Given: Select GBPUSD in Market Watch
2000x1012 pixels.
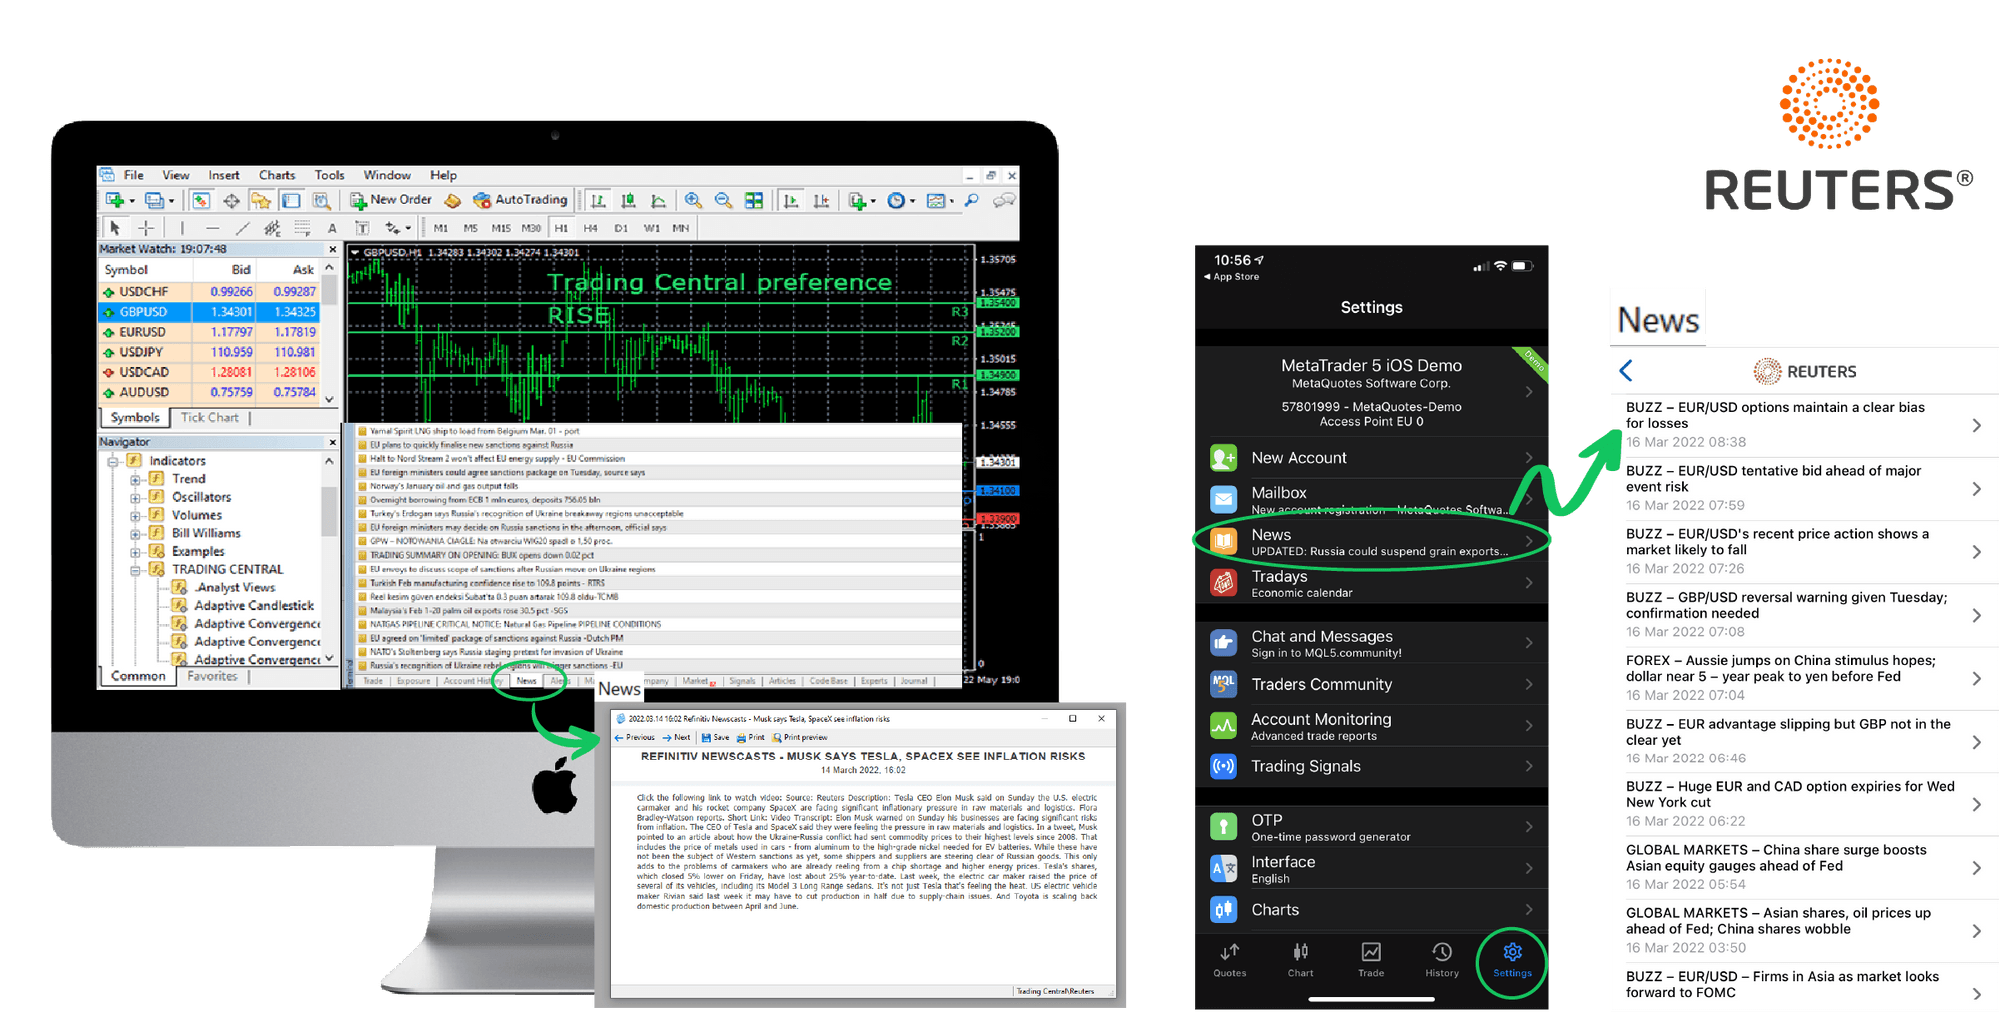Looking at the screenshot, I should pyautogui.click(x=142, y=311).
